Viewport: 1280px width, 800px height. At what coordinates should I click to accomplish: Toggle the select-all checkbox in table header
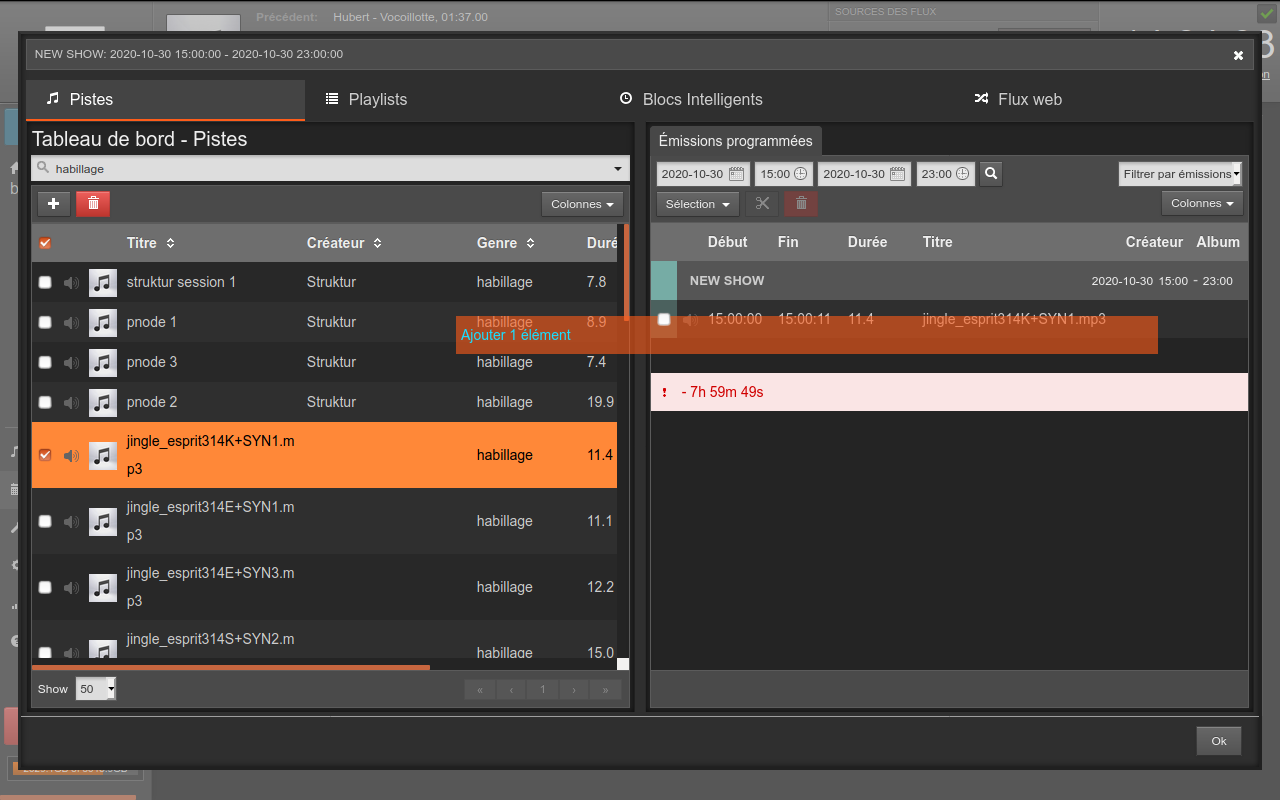(x=45, y=243)
